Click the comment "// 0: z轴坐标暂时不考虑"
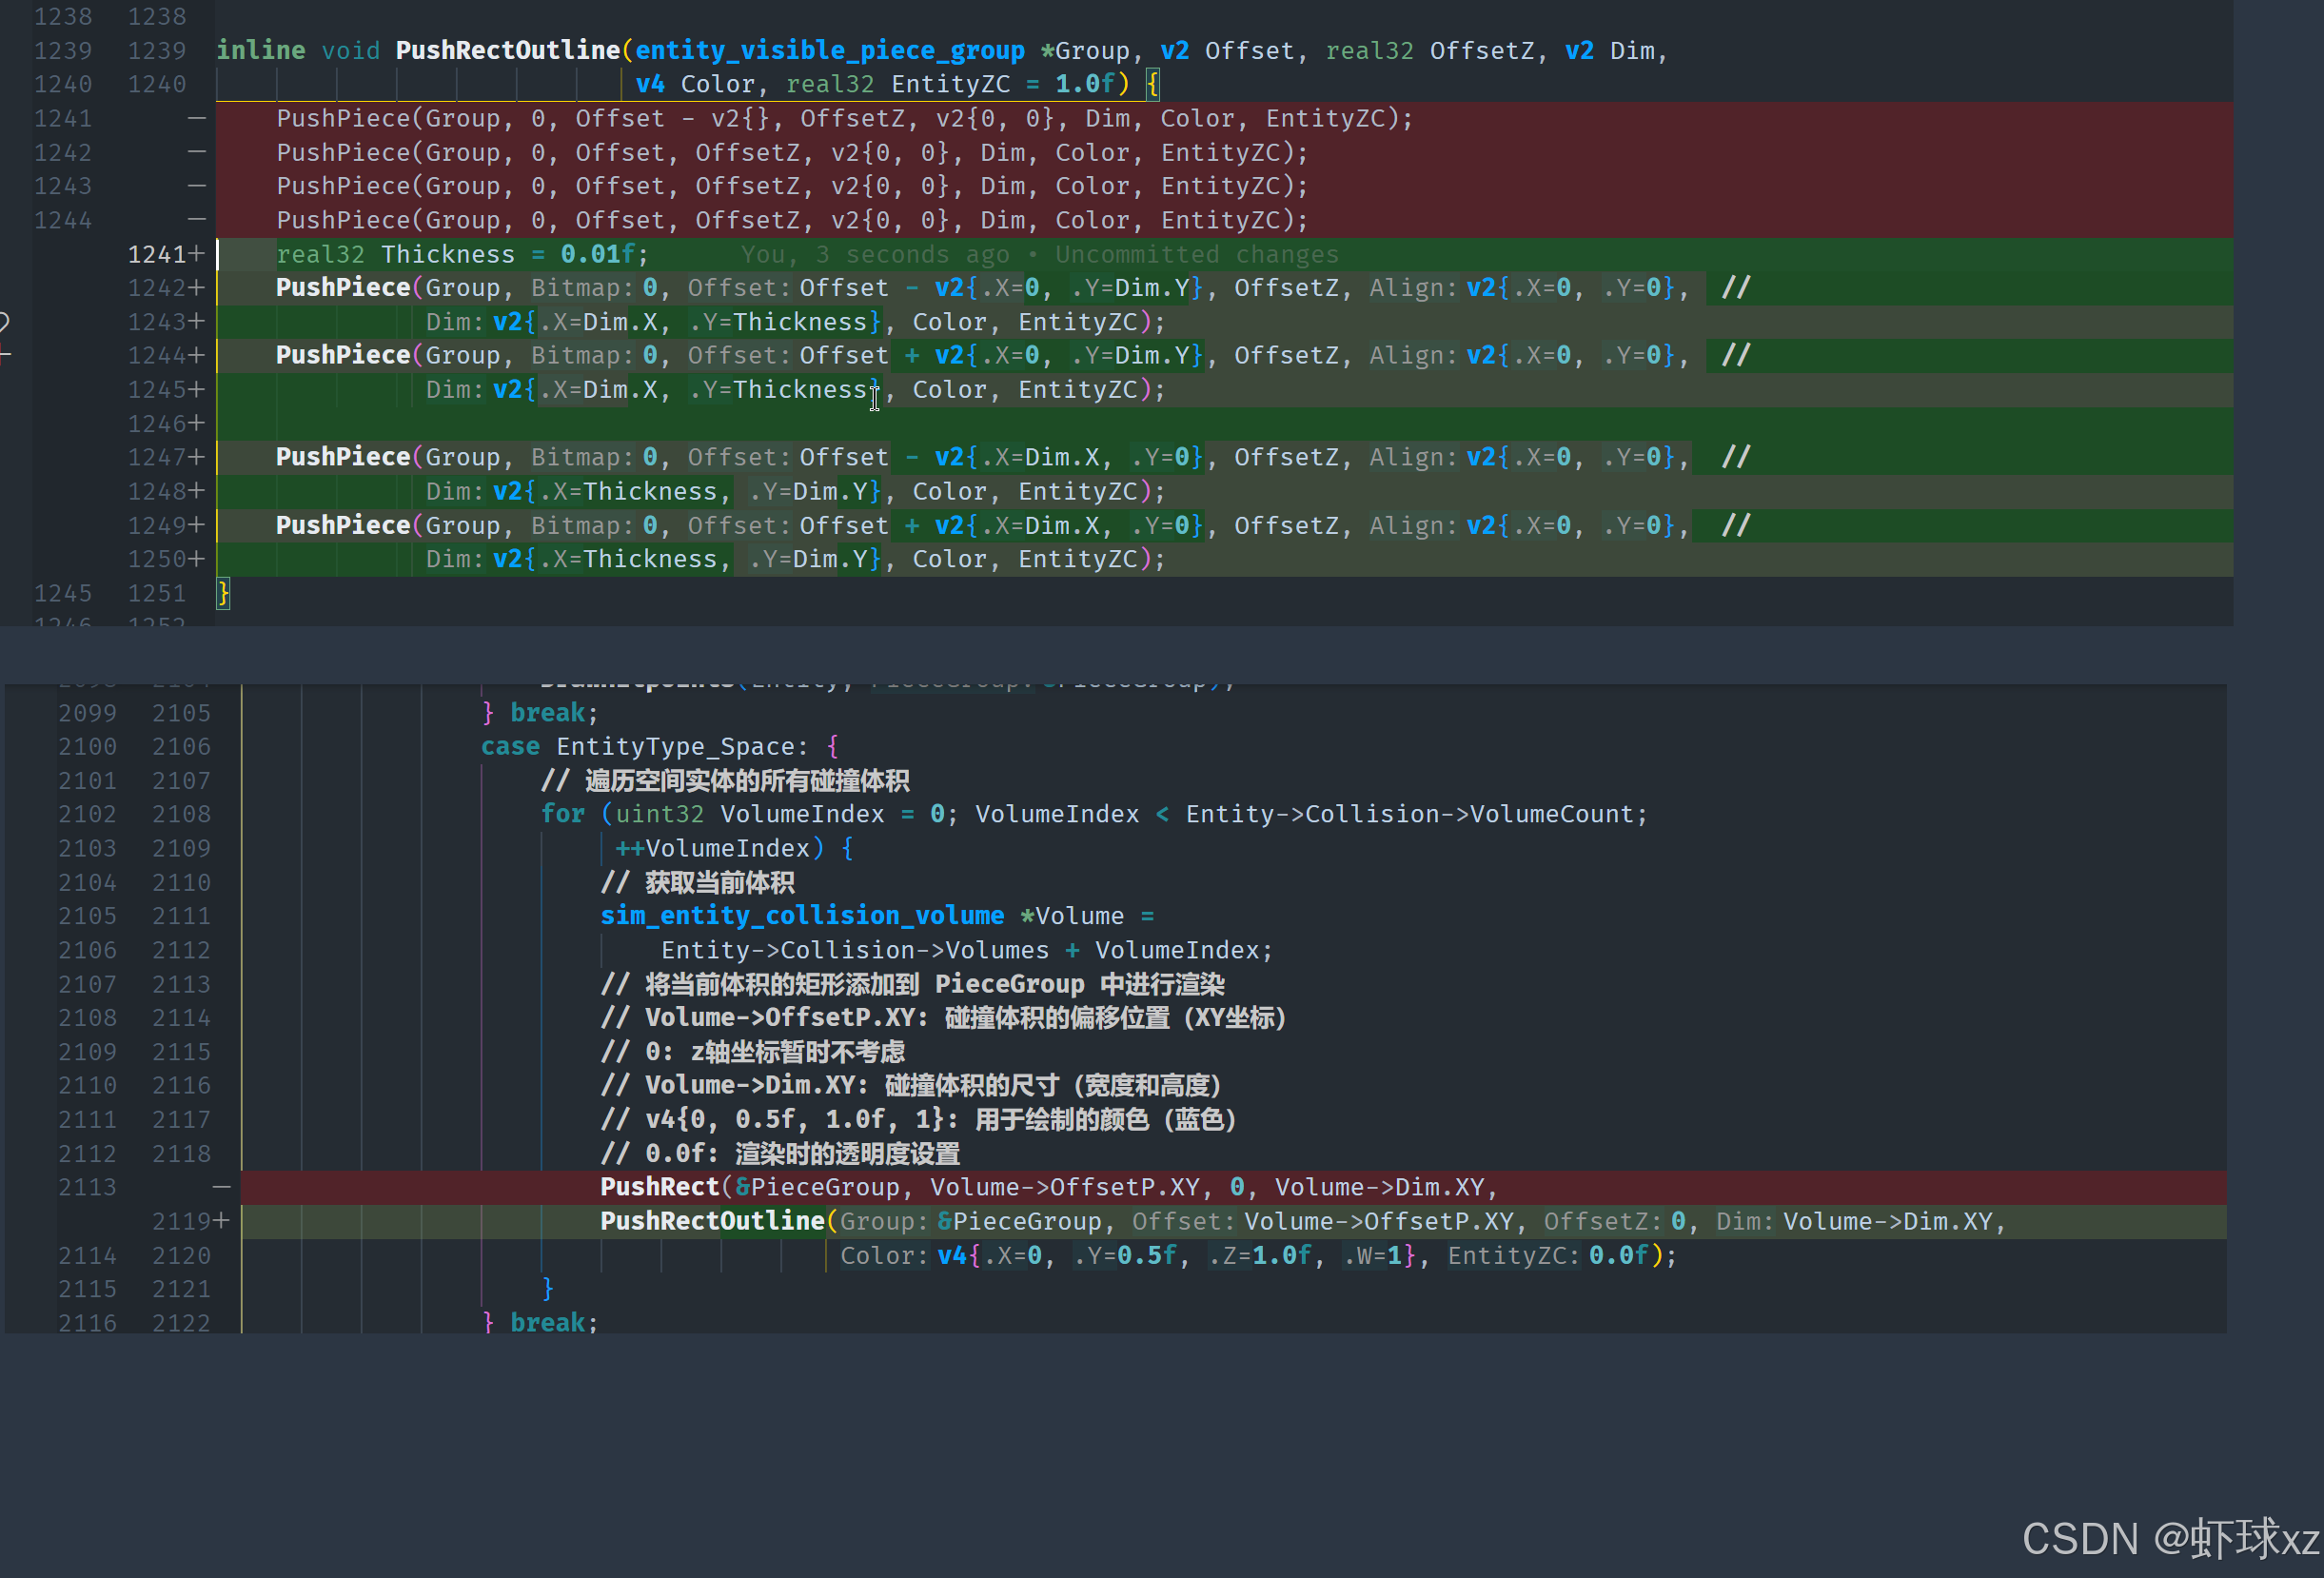This screenshot has width=2324, height=1578. click(x=752, y=1051)
